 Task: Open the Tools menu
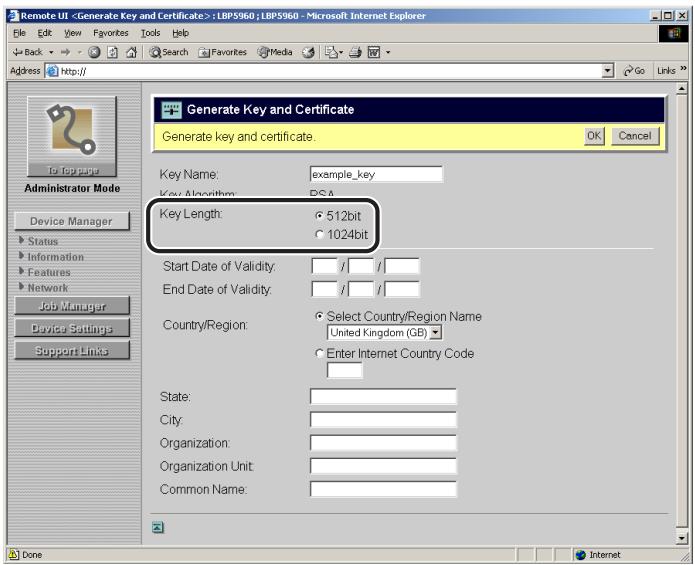pyautogui.click(x=150, y=33)
